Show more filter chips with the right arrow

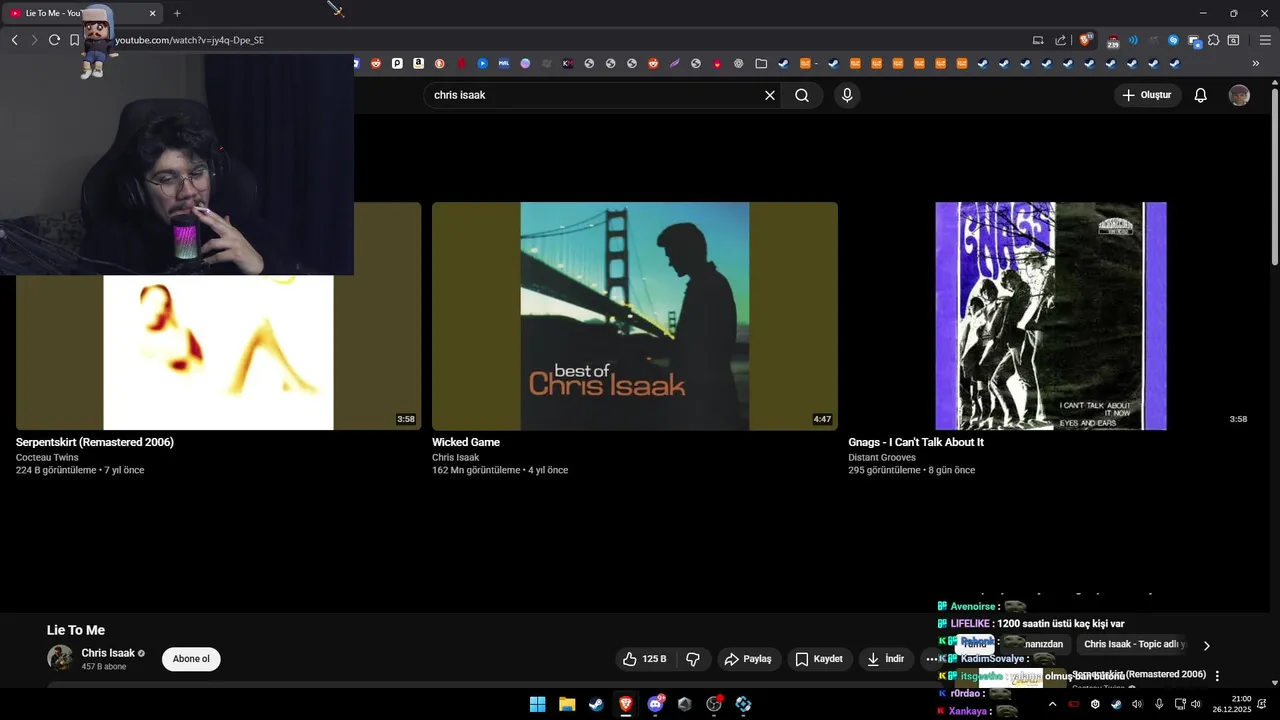click(1206, 646)
